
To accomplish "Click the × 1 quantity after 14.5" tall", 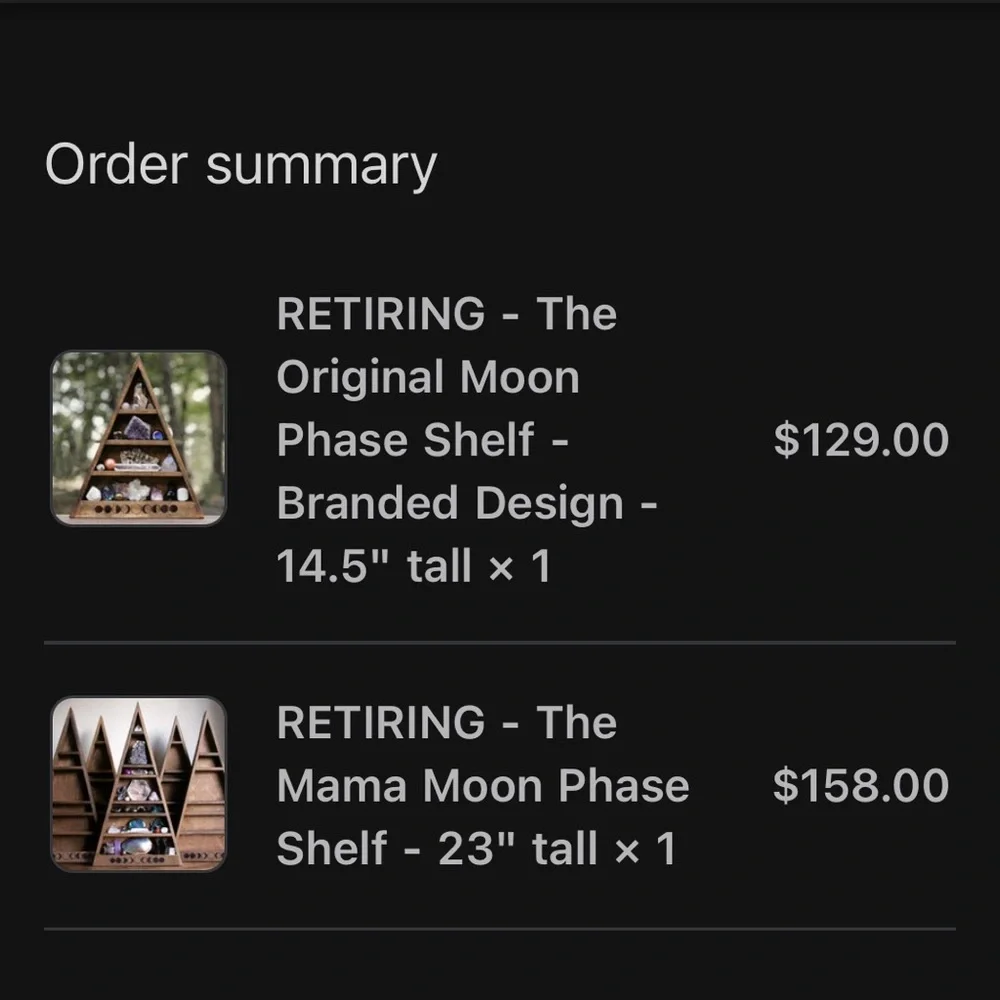I will point(520,566).
